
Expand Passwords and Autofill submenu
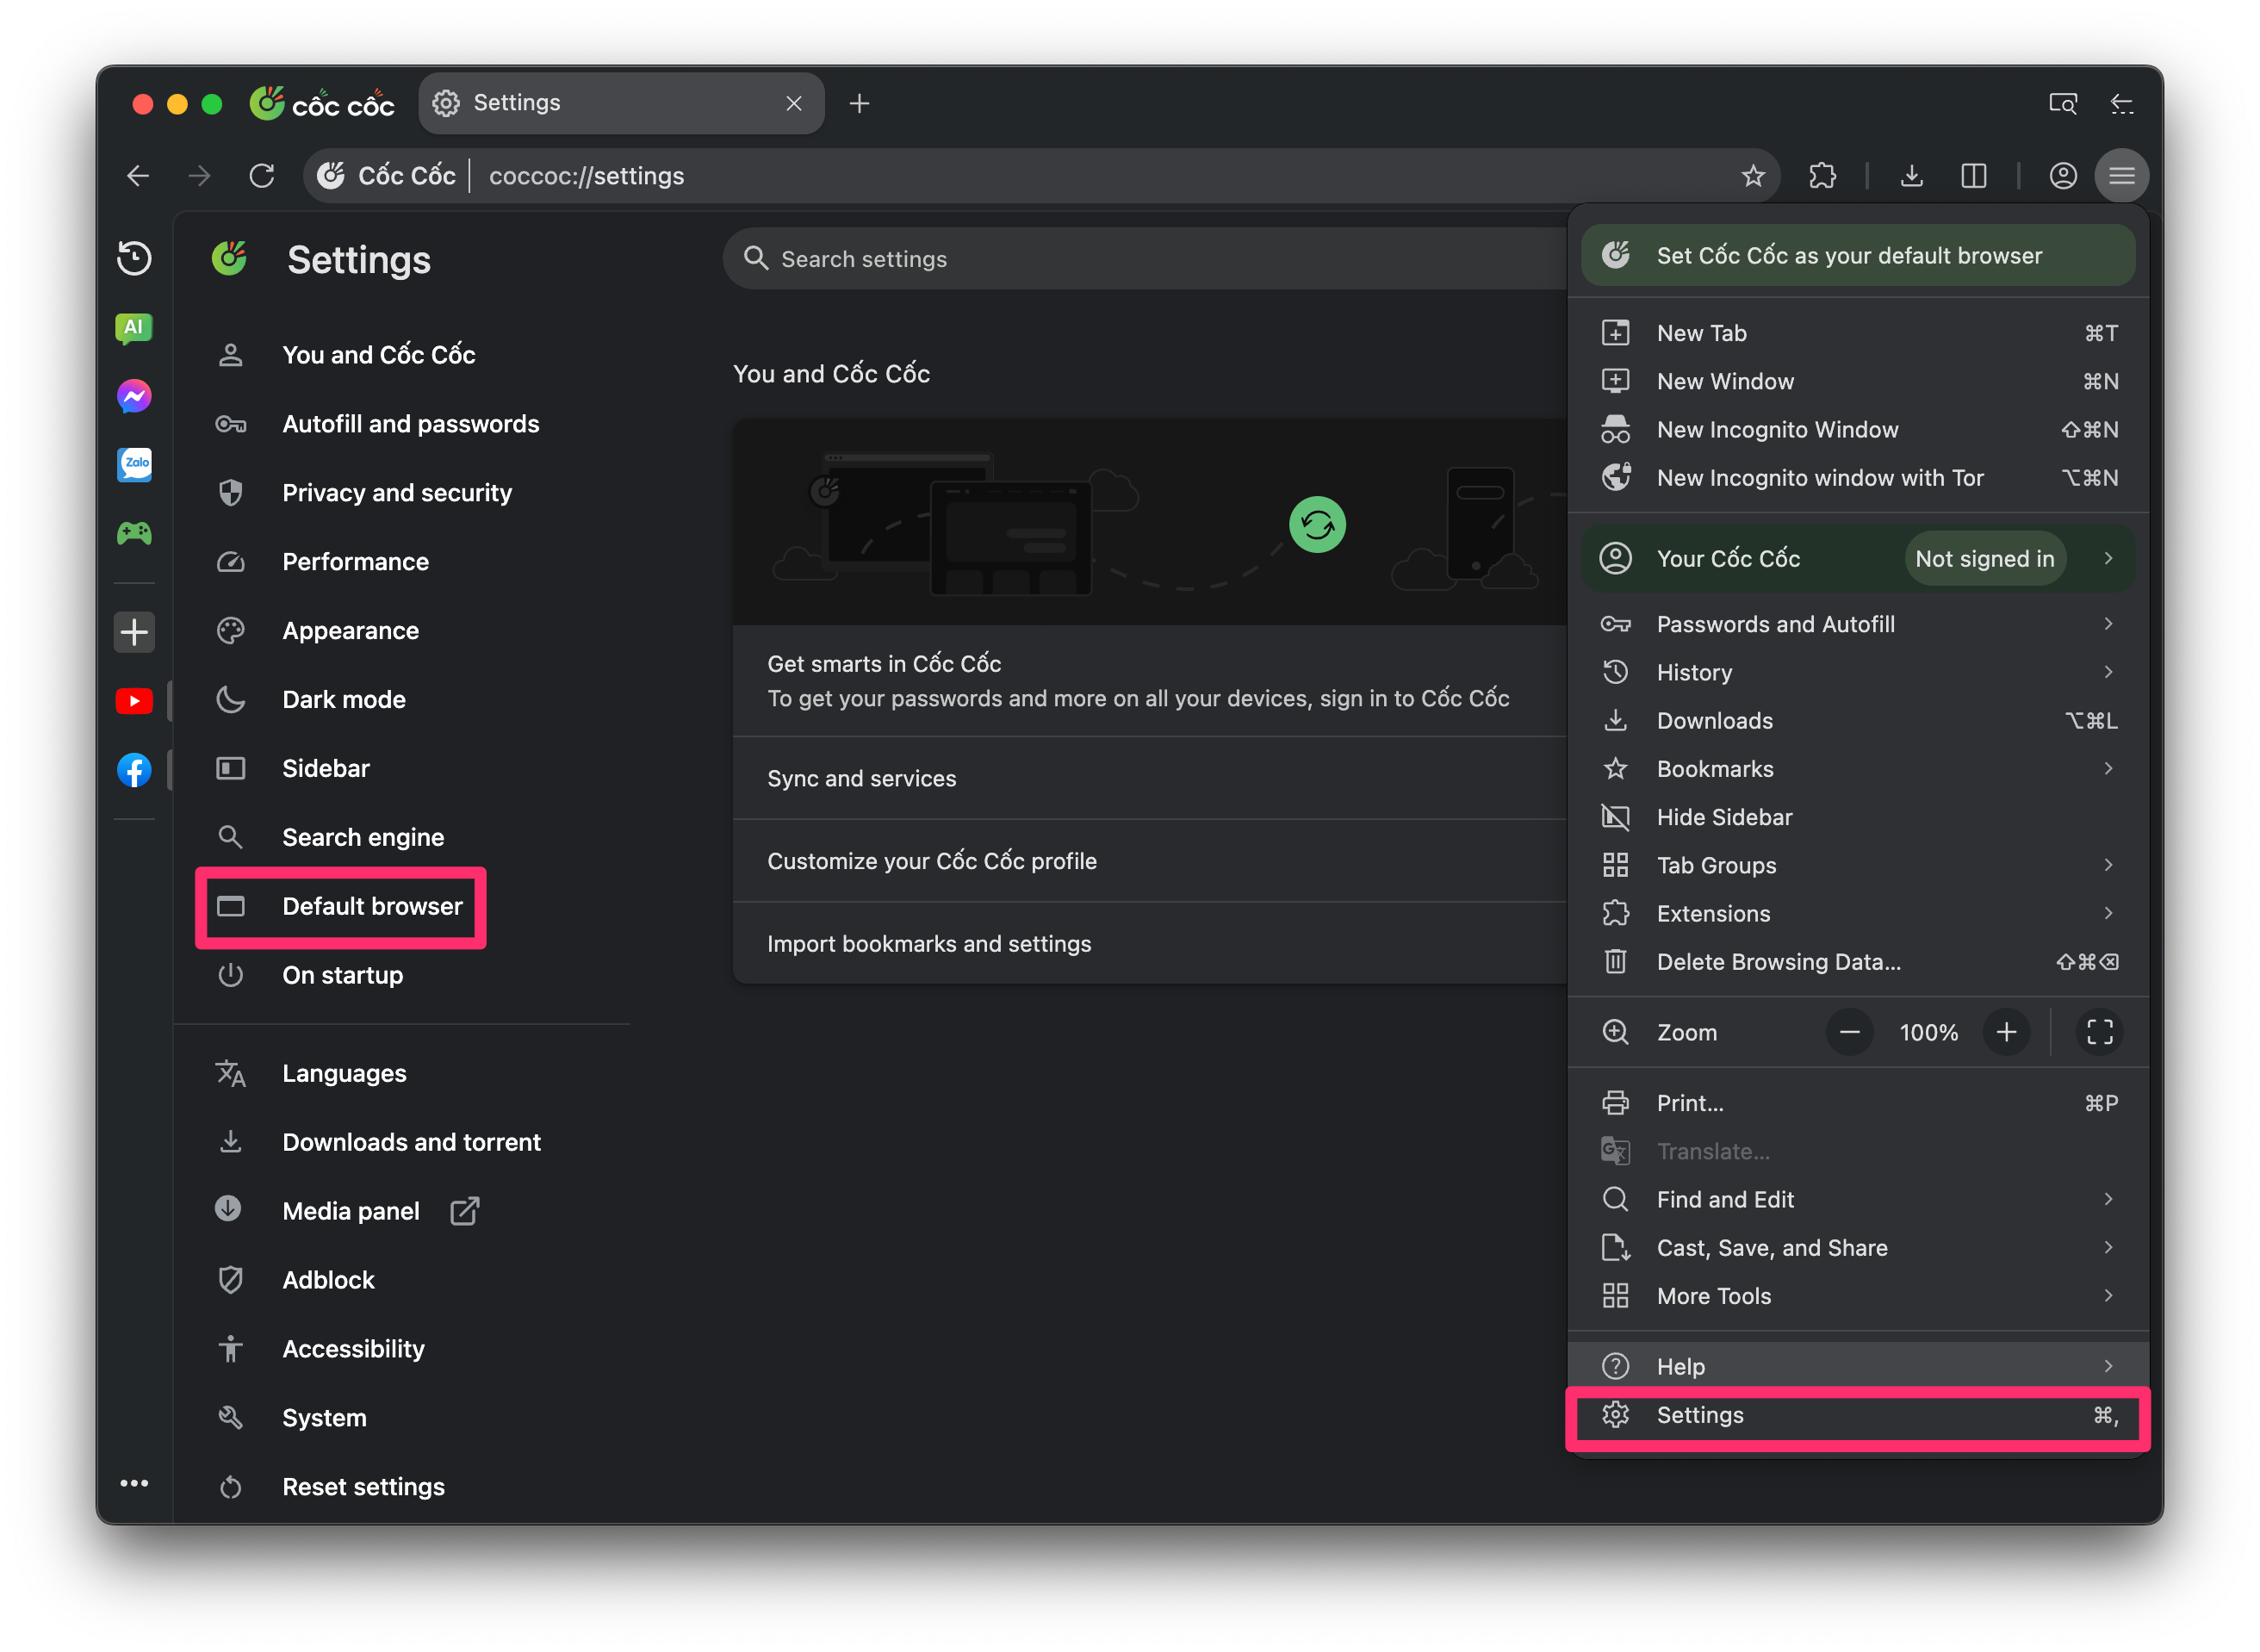[2108, 624]
